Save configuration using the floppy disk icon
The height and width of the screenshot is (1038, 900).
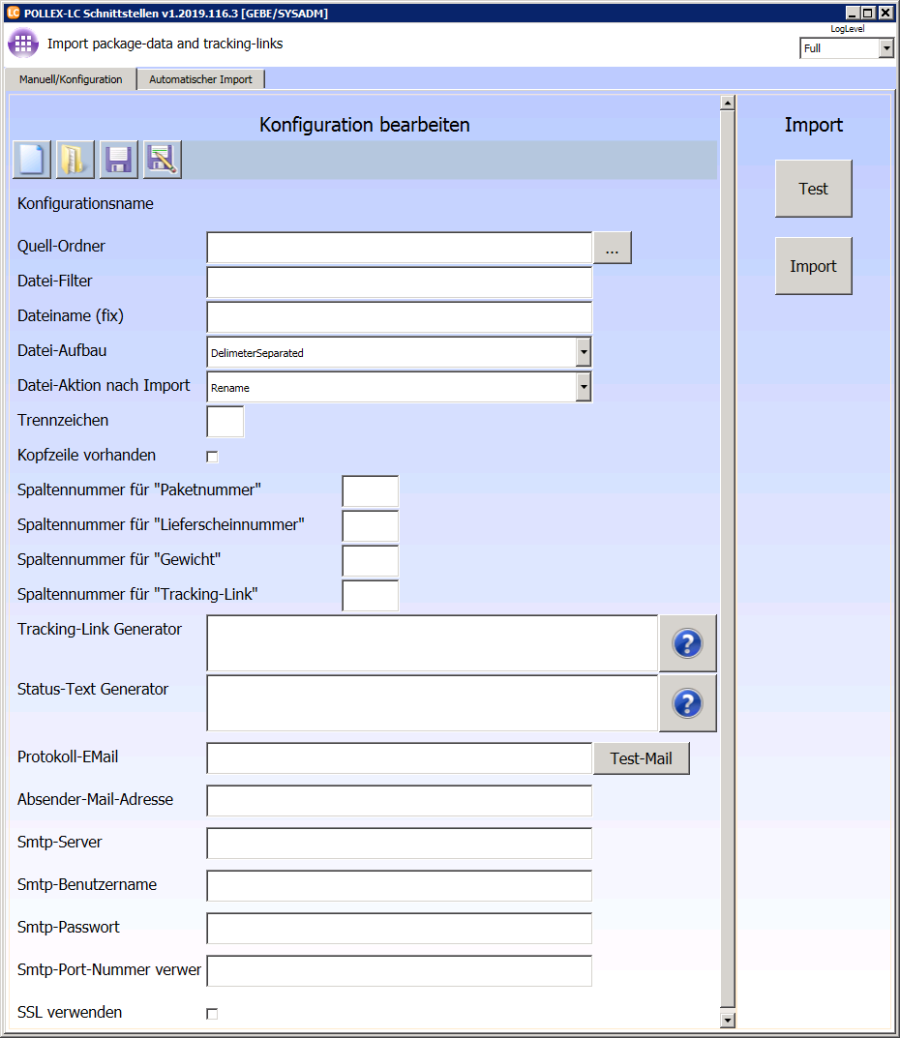pyautogui.click(x=119, y=160)
